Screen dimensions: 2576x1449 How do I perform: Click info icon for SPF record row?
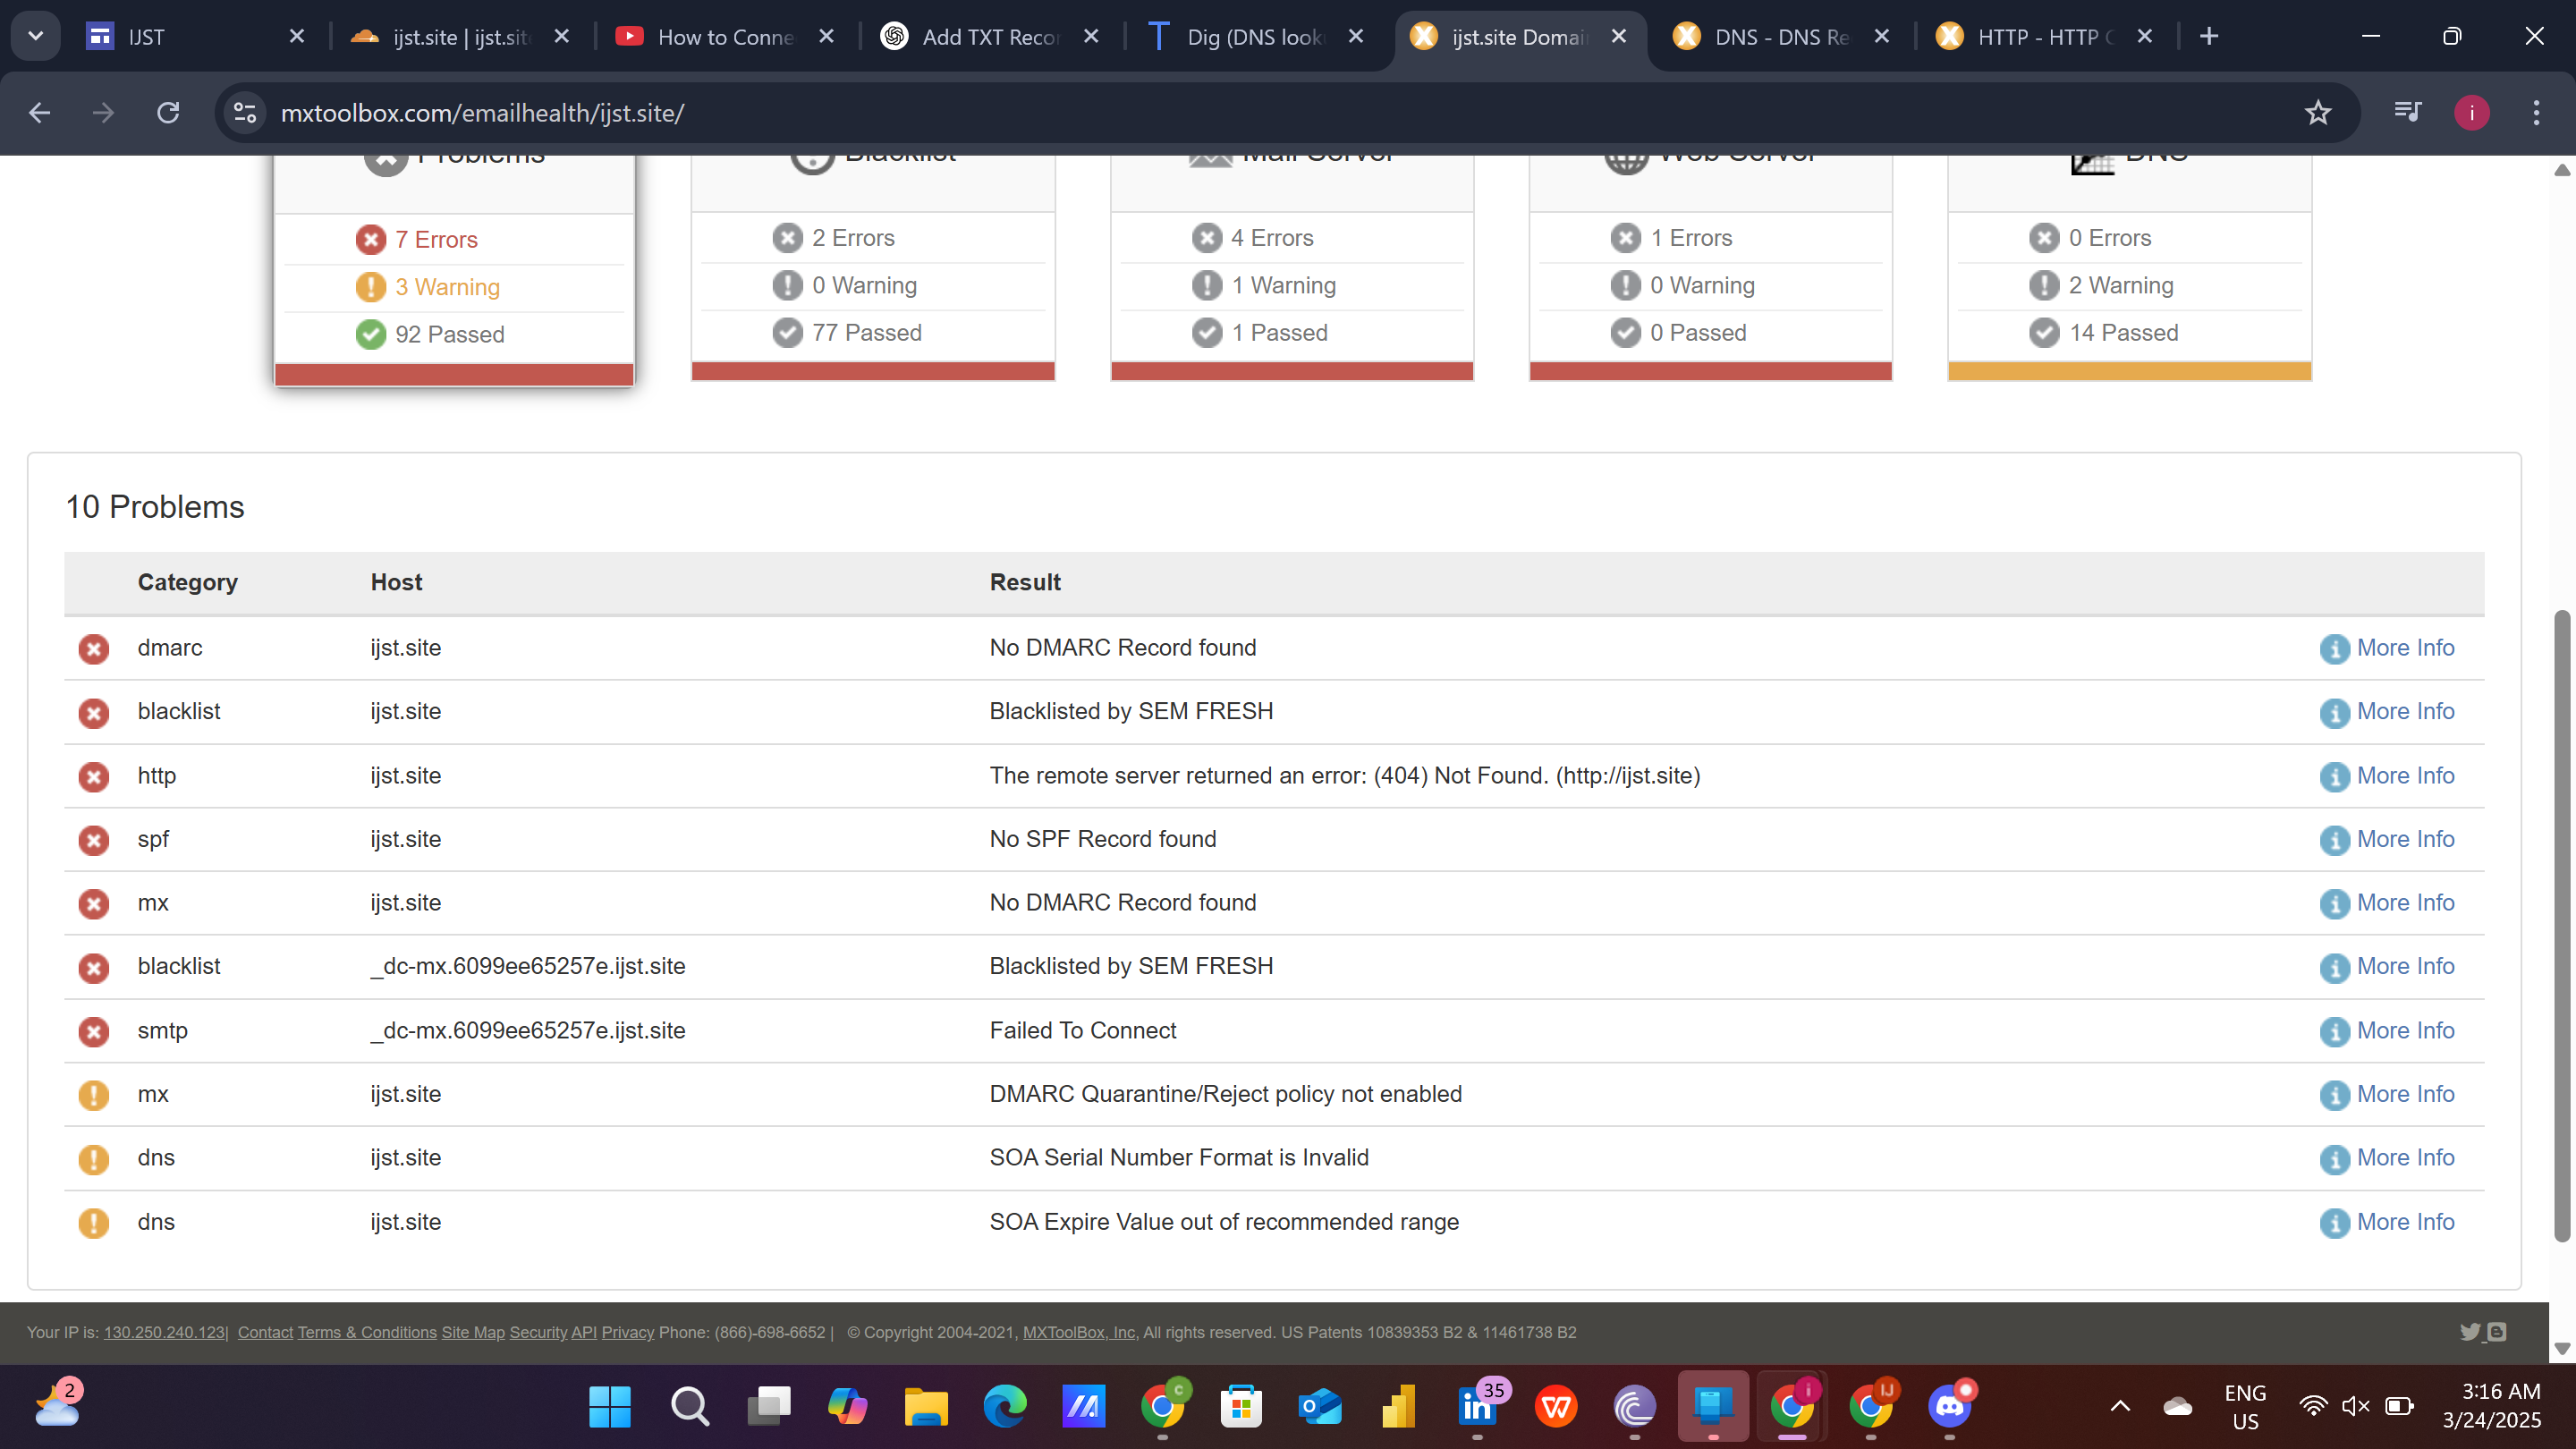(2334, 840)
